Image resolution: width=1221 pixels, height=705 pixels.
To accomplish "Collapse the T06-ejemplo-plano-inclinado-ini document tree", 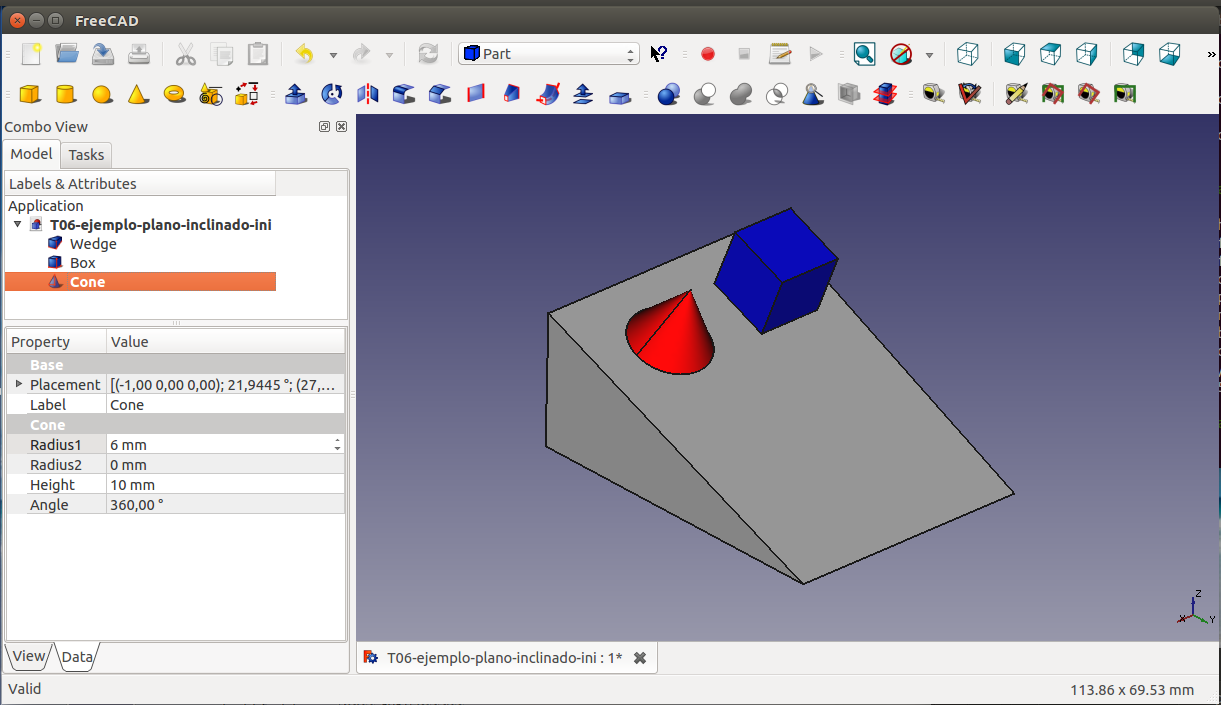I will (x=17, y=225).
